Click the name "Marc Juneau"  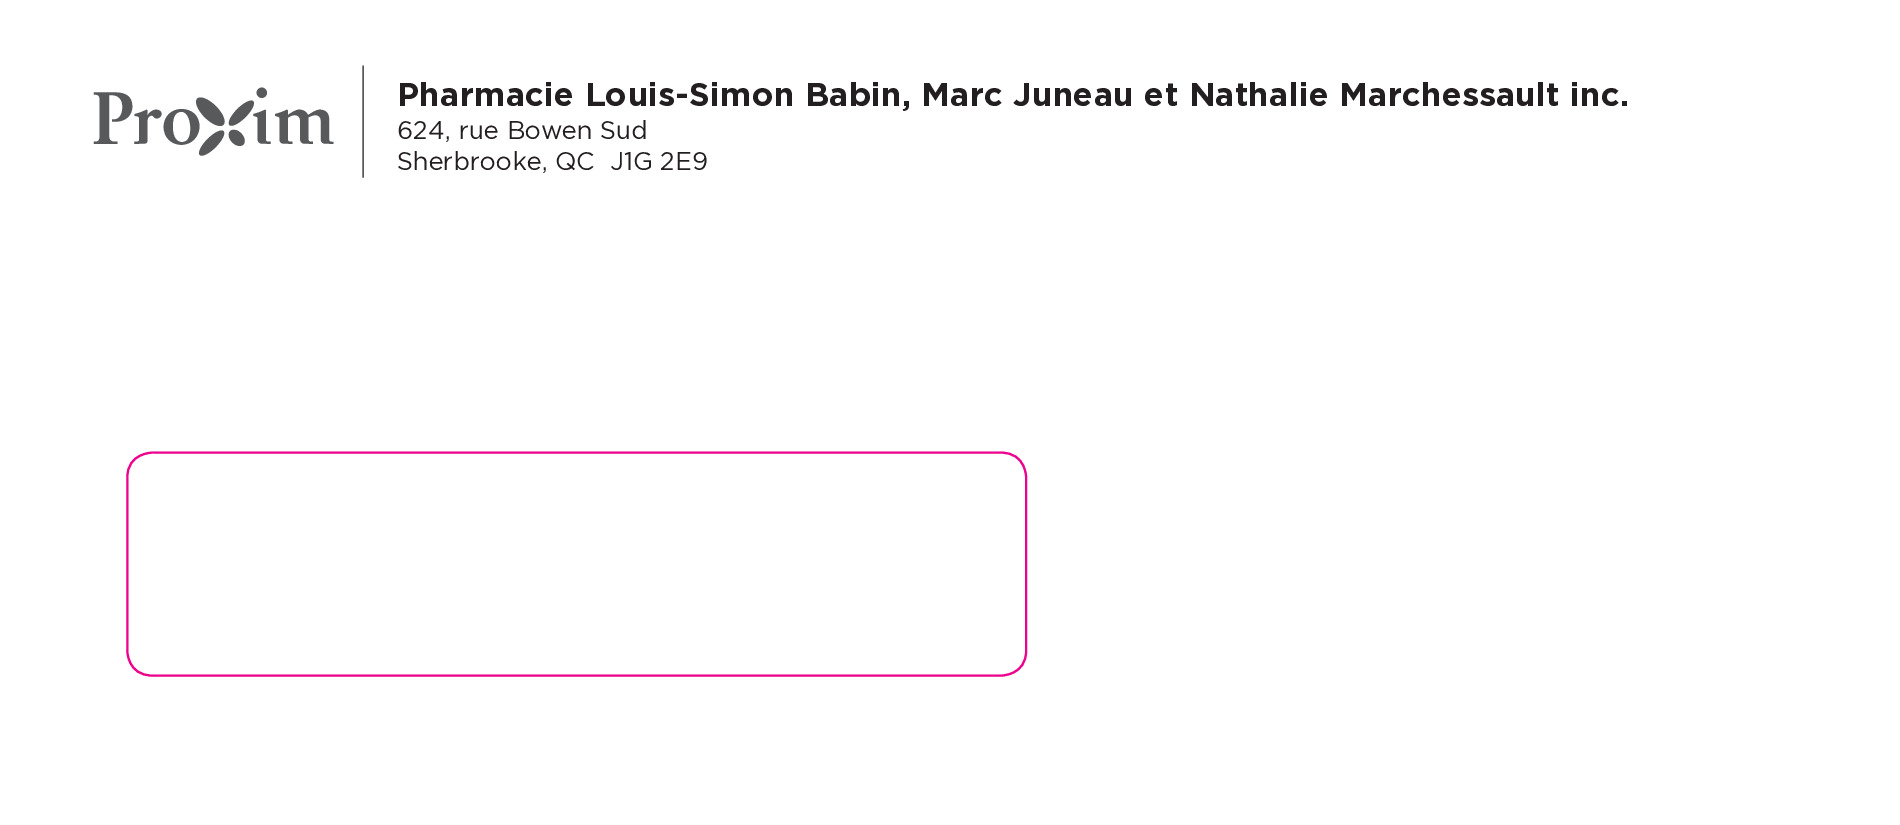[1026, 95]
